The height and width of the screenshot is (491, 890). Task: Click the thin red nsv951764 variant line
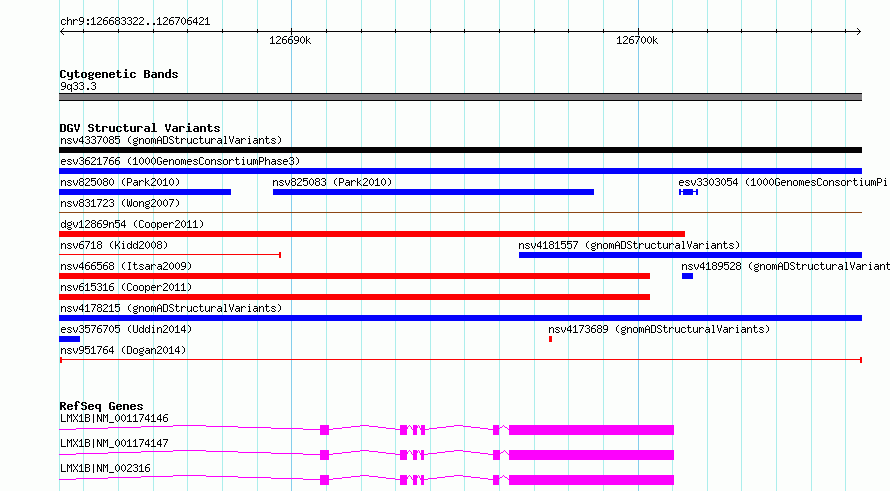pos(460,360)
